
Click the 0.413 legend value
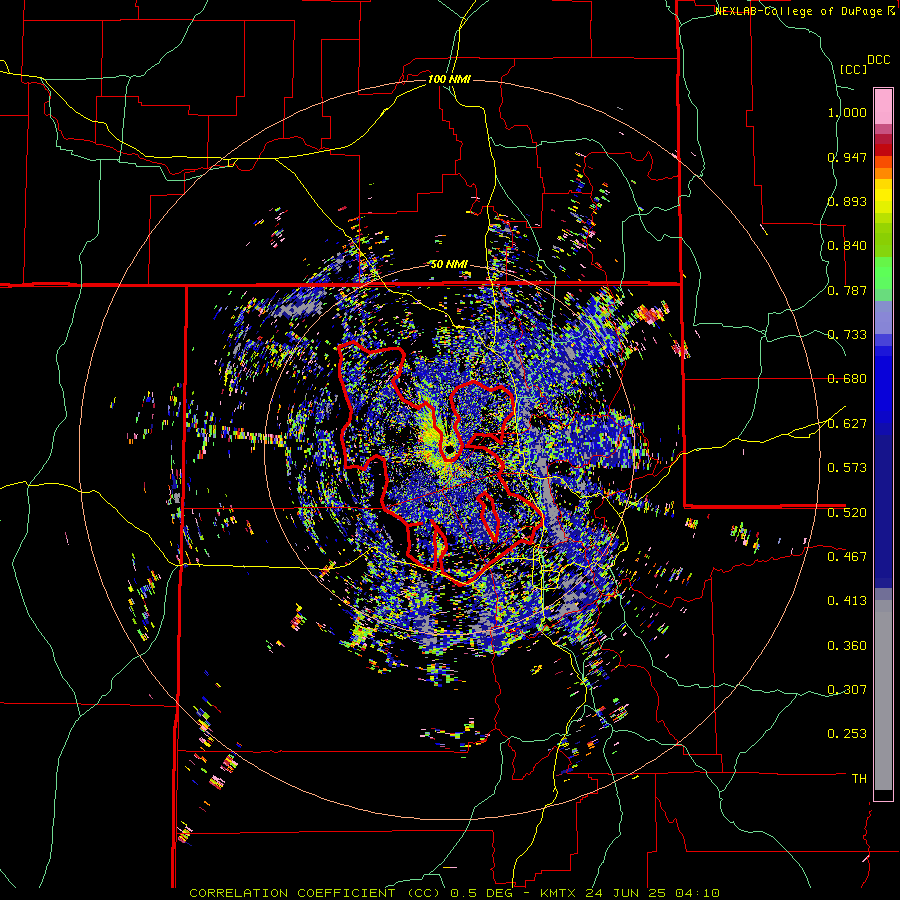(x=847, y=601)
